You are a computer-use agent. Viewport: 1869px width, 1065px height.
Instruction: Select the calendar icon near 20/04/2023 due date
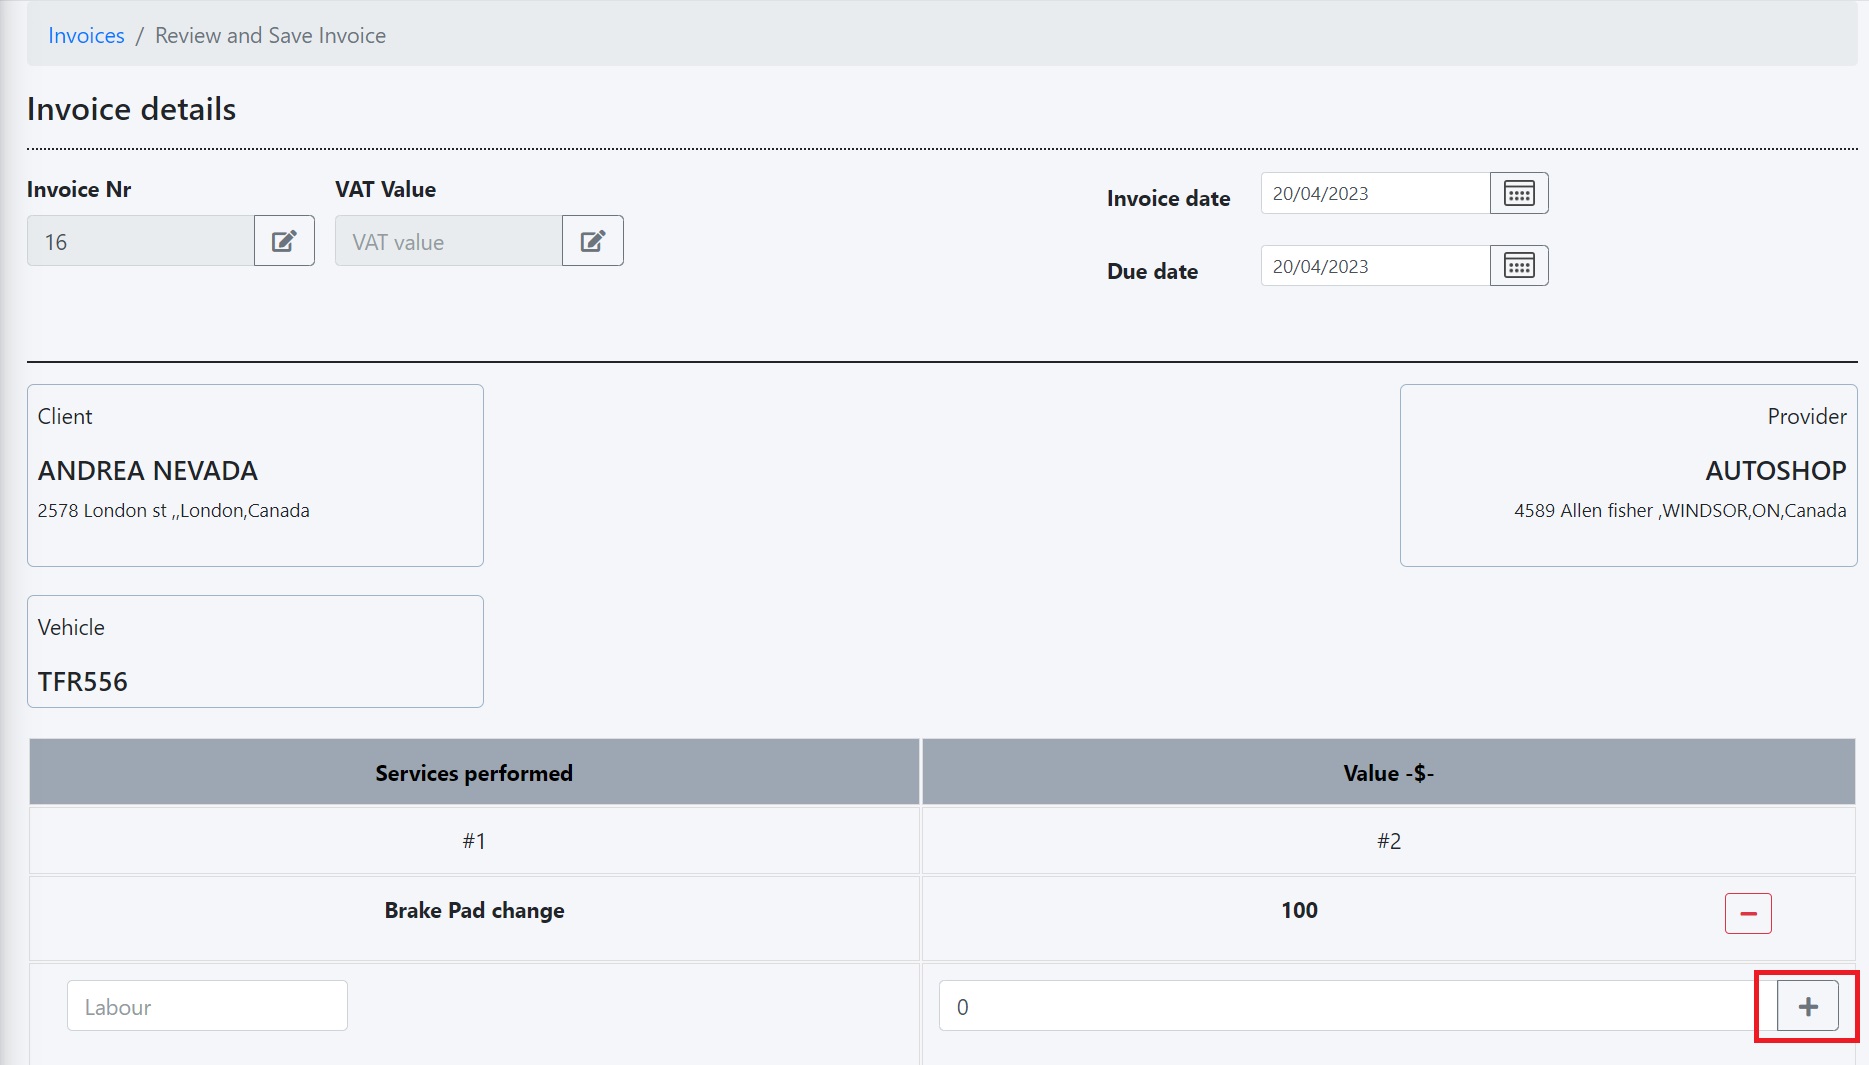coord(1519,265)
